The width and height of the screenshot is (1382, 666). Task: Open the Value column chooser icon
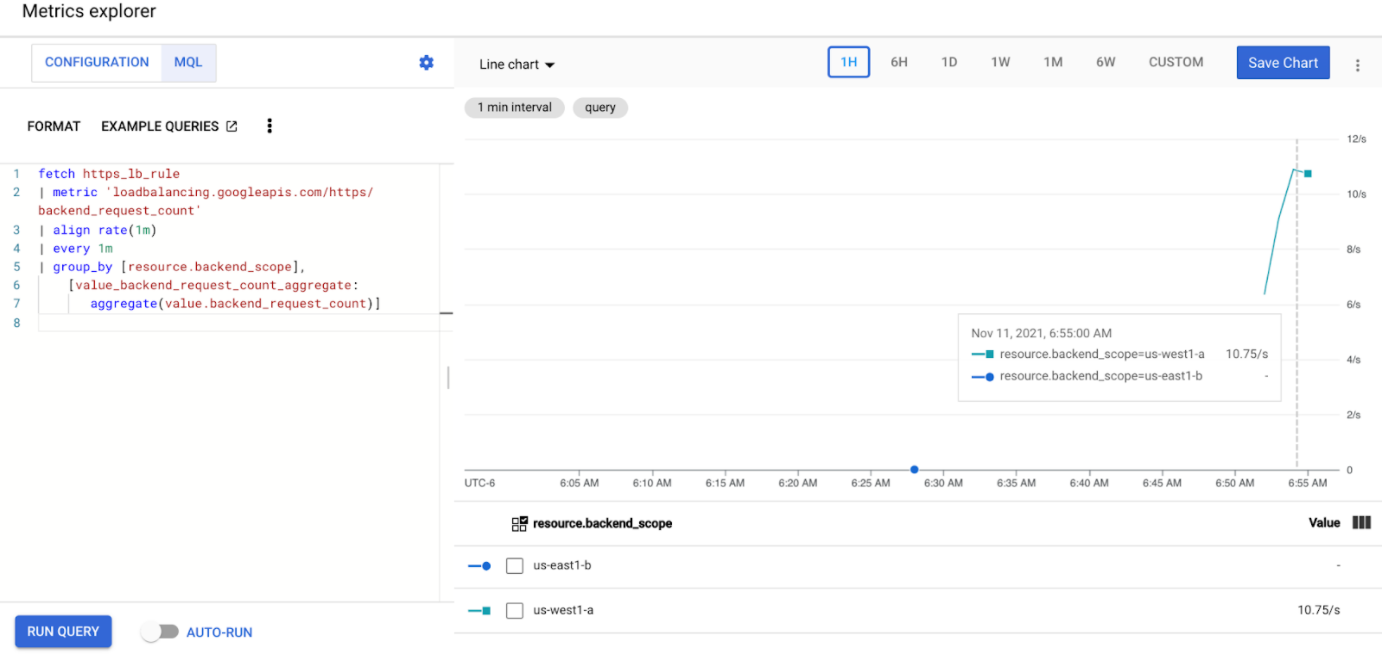click(1360, 523)
